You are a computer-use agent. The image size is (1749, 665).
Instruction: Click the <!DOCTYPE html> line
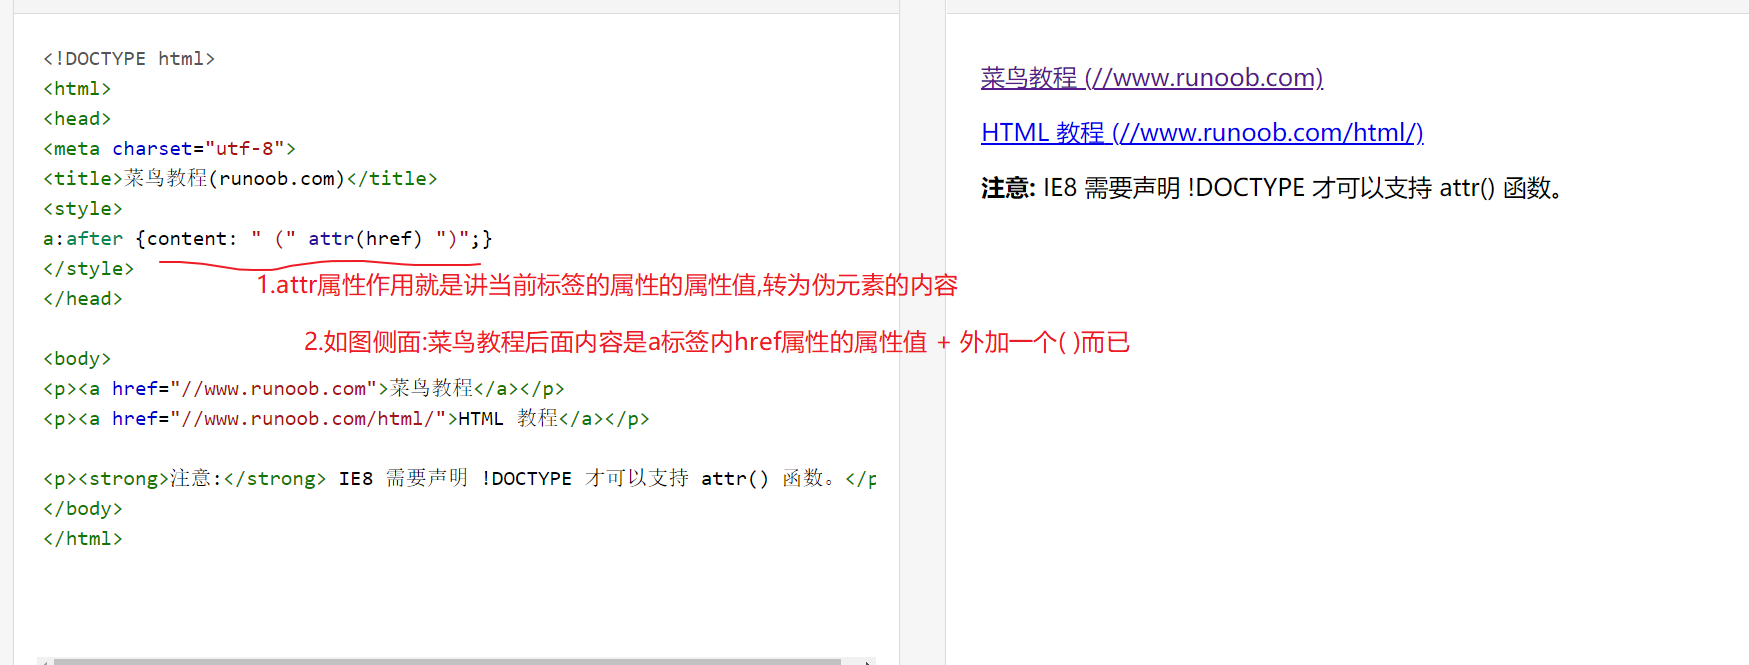pos(129,59)
